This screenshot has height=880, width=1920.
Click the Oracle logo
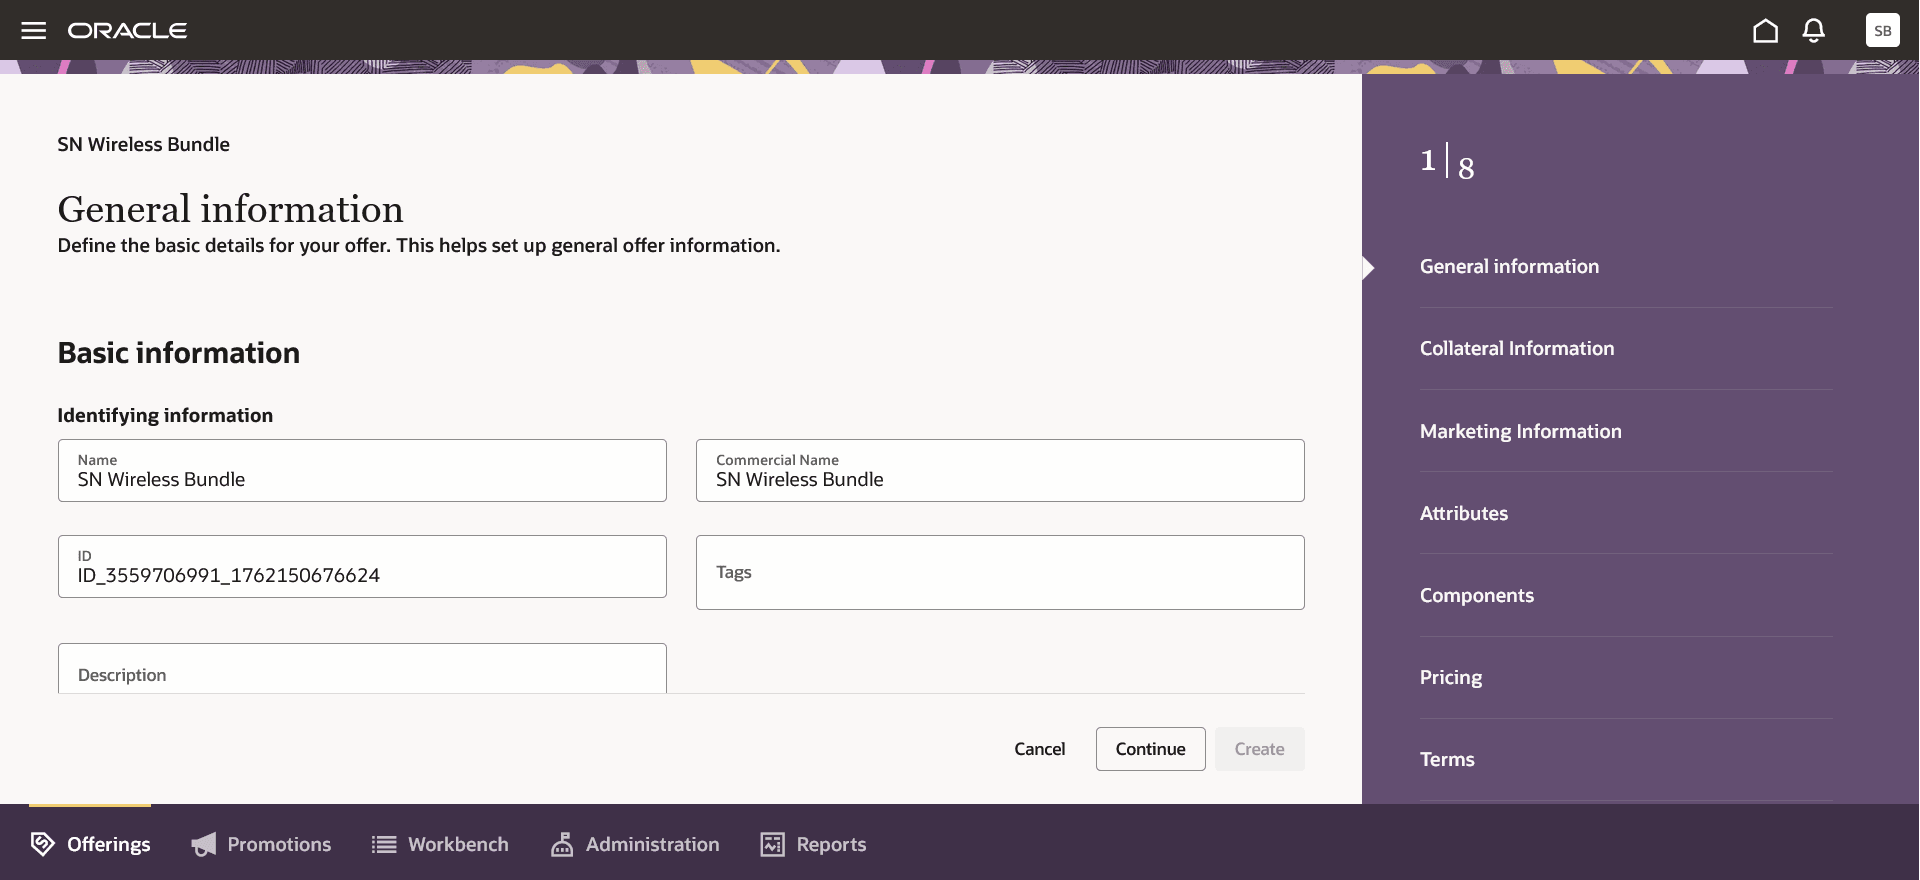tap(127, 31)
